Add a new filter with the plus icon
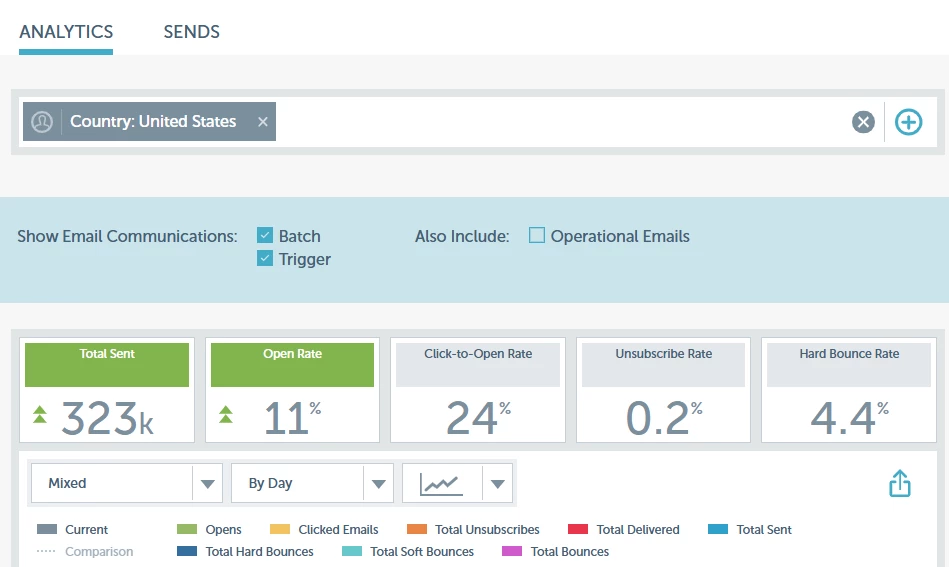This screenshot has width=949, height=567. click(908, 122)
